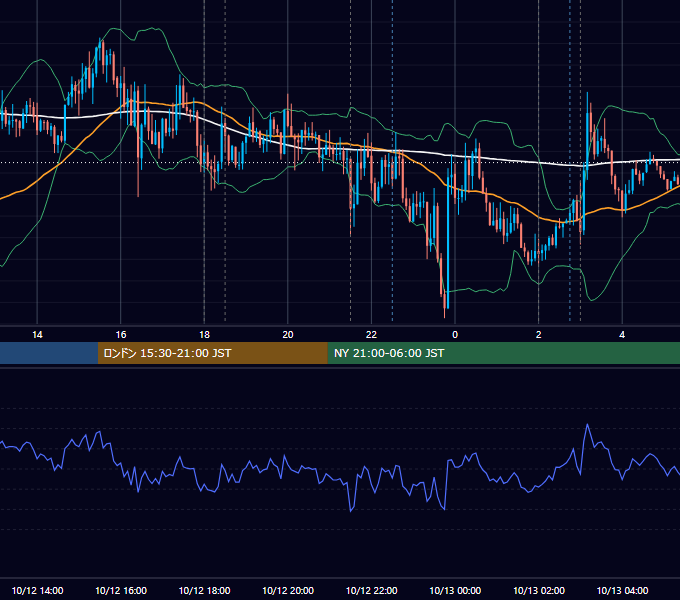The width and height of the screenshot is (680, 600).
Task: Click the "16" hour label on price chart axis
Action: [x=121, y=335]
